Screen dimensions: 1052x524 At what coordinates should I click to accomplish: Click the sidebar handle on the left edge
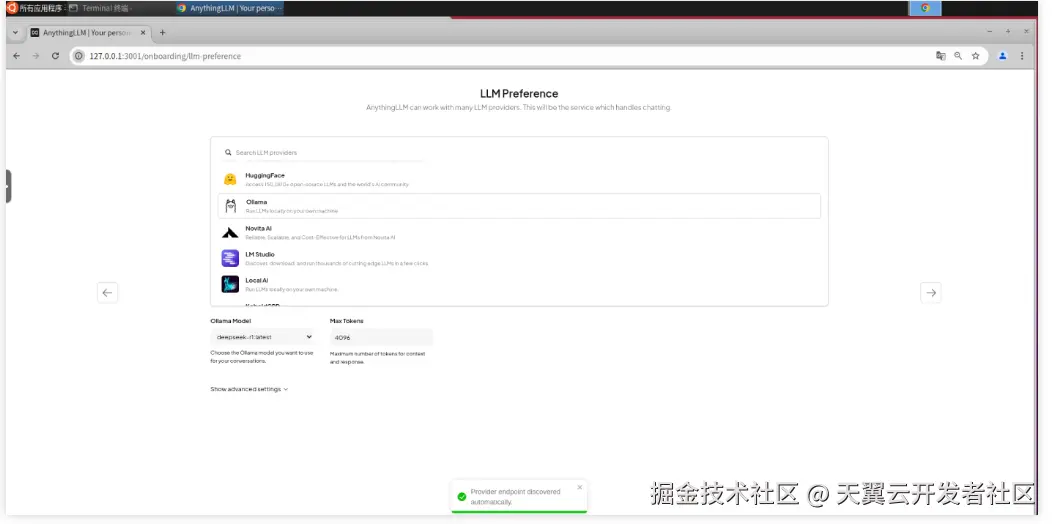[x=8, y=186]
